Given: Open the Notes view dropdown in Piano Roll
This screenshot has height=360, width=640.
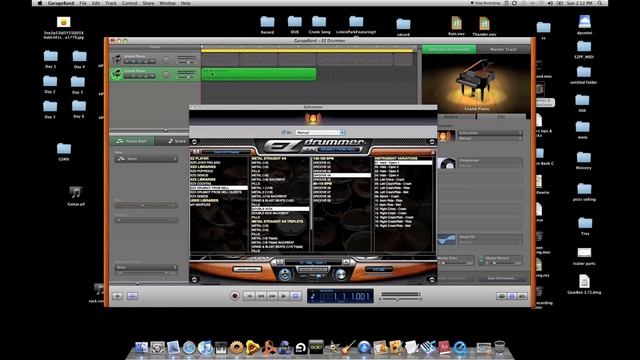Looking at the screenshot, I should [146, 159].
